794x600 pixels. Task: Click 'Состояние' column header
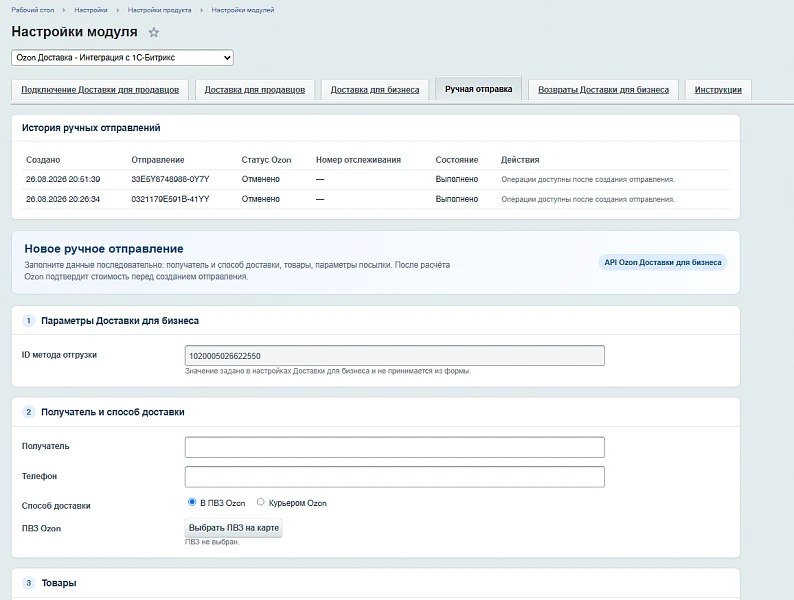(457, 160)
